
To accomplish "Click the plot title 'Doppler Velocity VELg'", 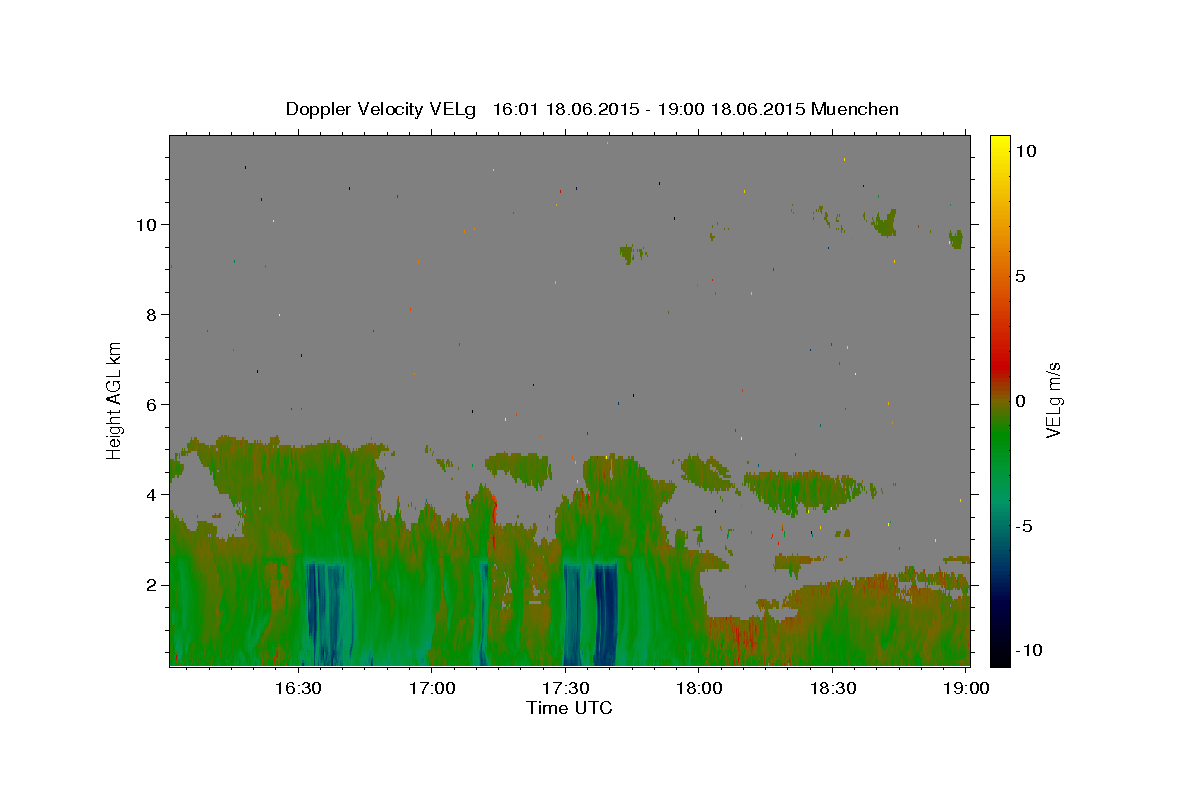I will (383, 109).
